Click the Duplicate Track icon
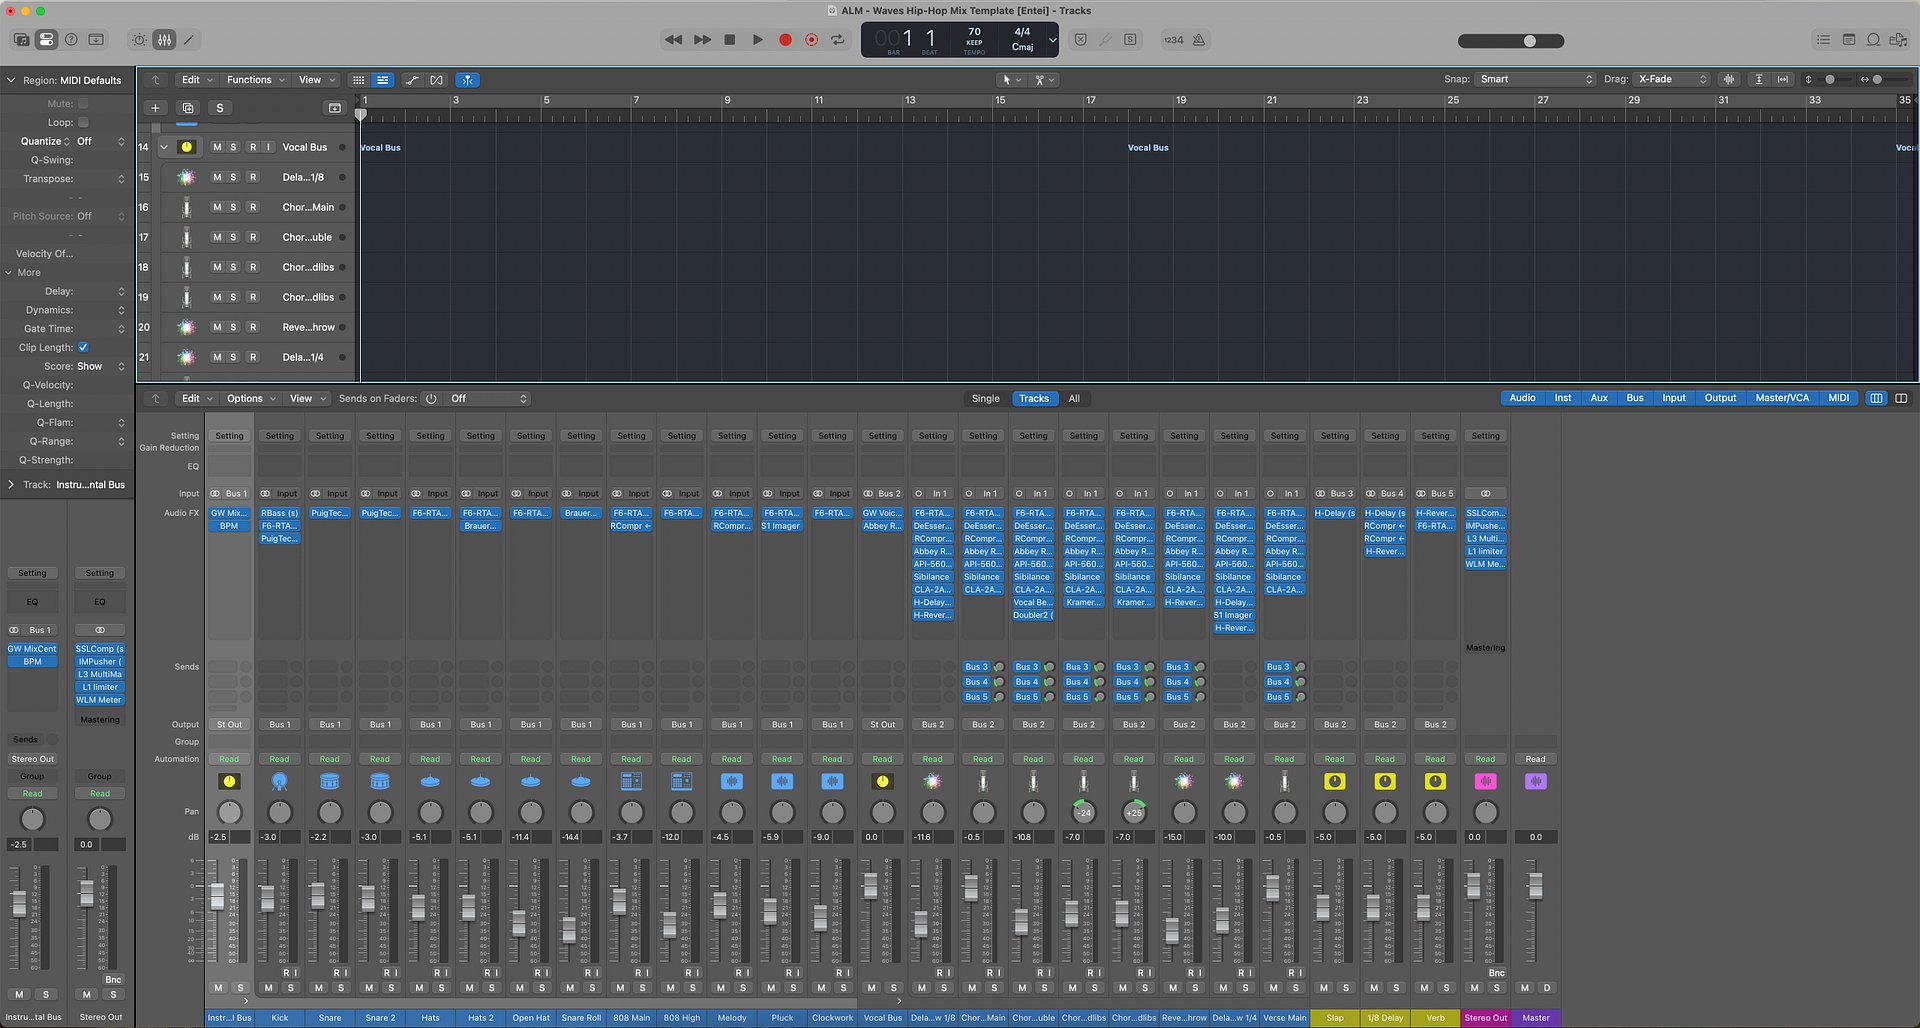The width and height of the screenshot is (1920, 1028). (187, 108)
